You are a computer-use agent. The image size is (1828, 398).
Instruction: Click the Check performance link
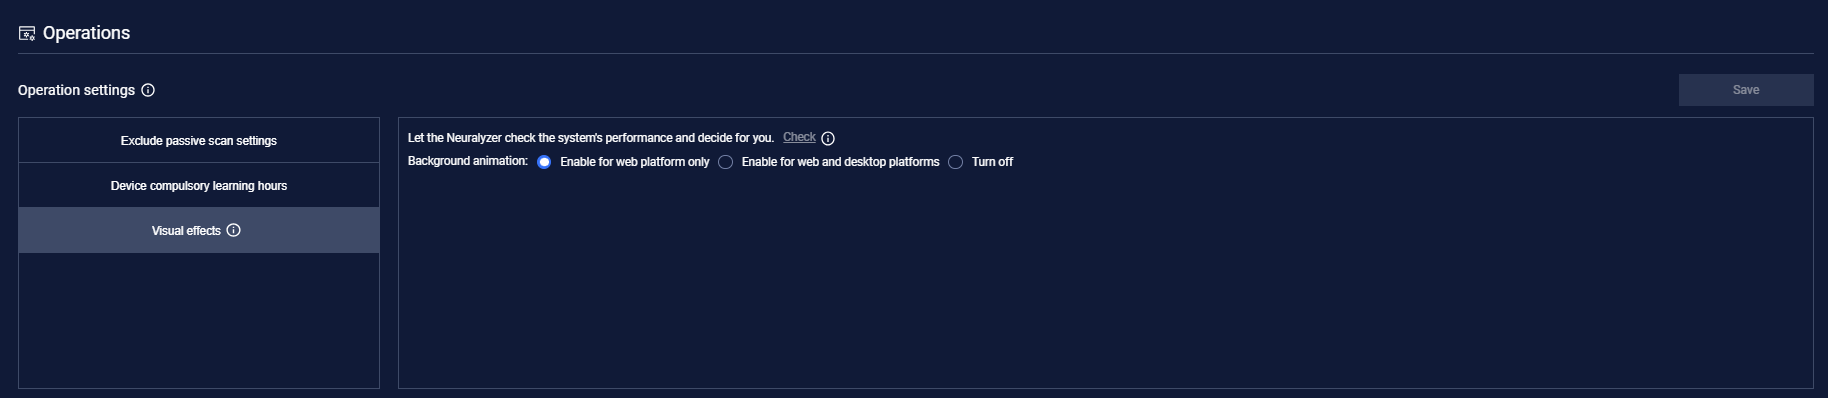click(799, 137)
